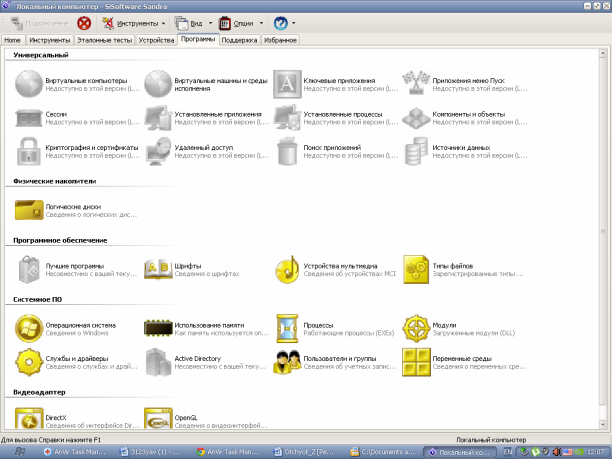The width and height of the screenshot is (612, 459).
Task: Open the 3123yav (1) taskbar window
Action: pos(151,452)
